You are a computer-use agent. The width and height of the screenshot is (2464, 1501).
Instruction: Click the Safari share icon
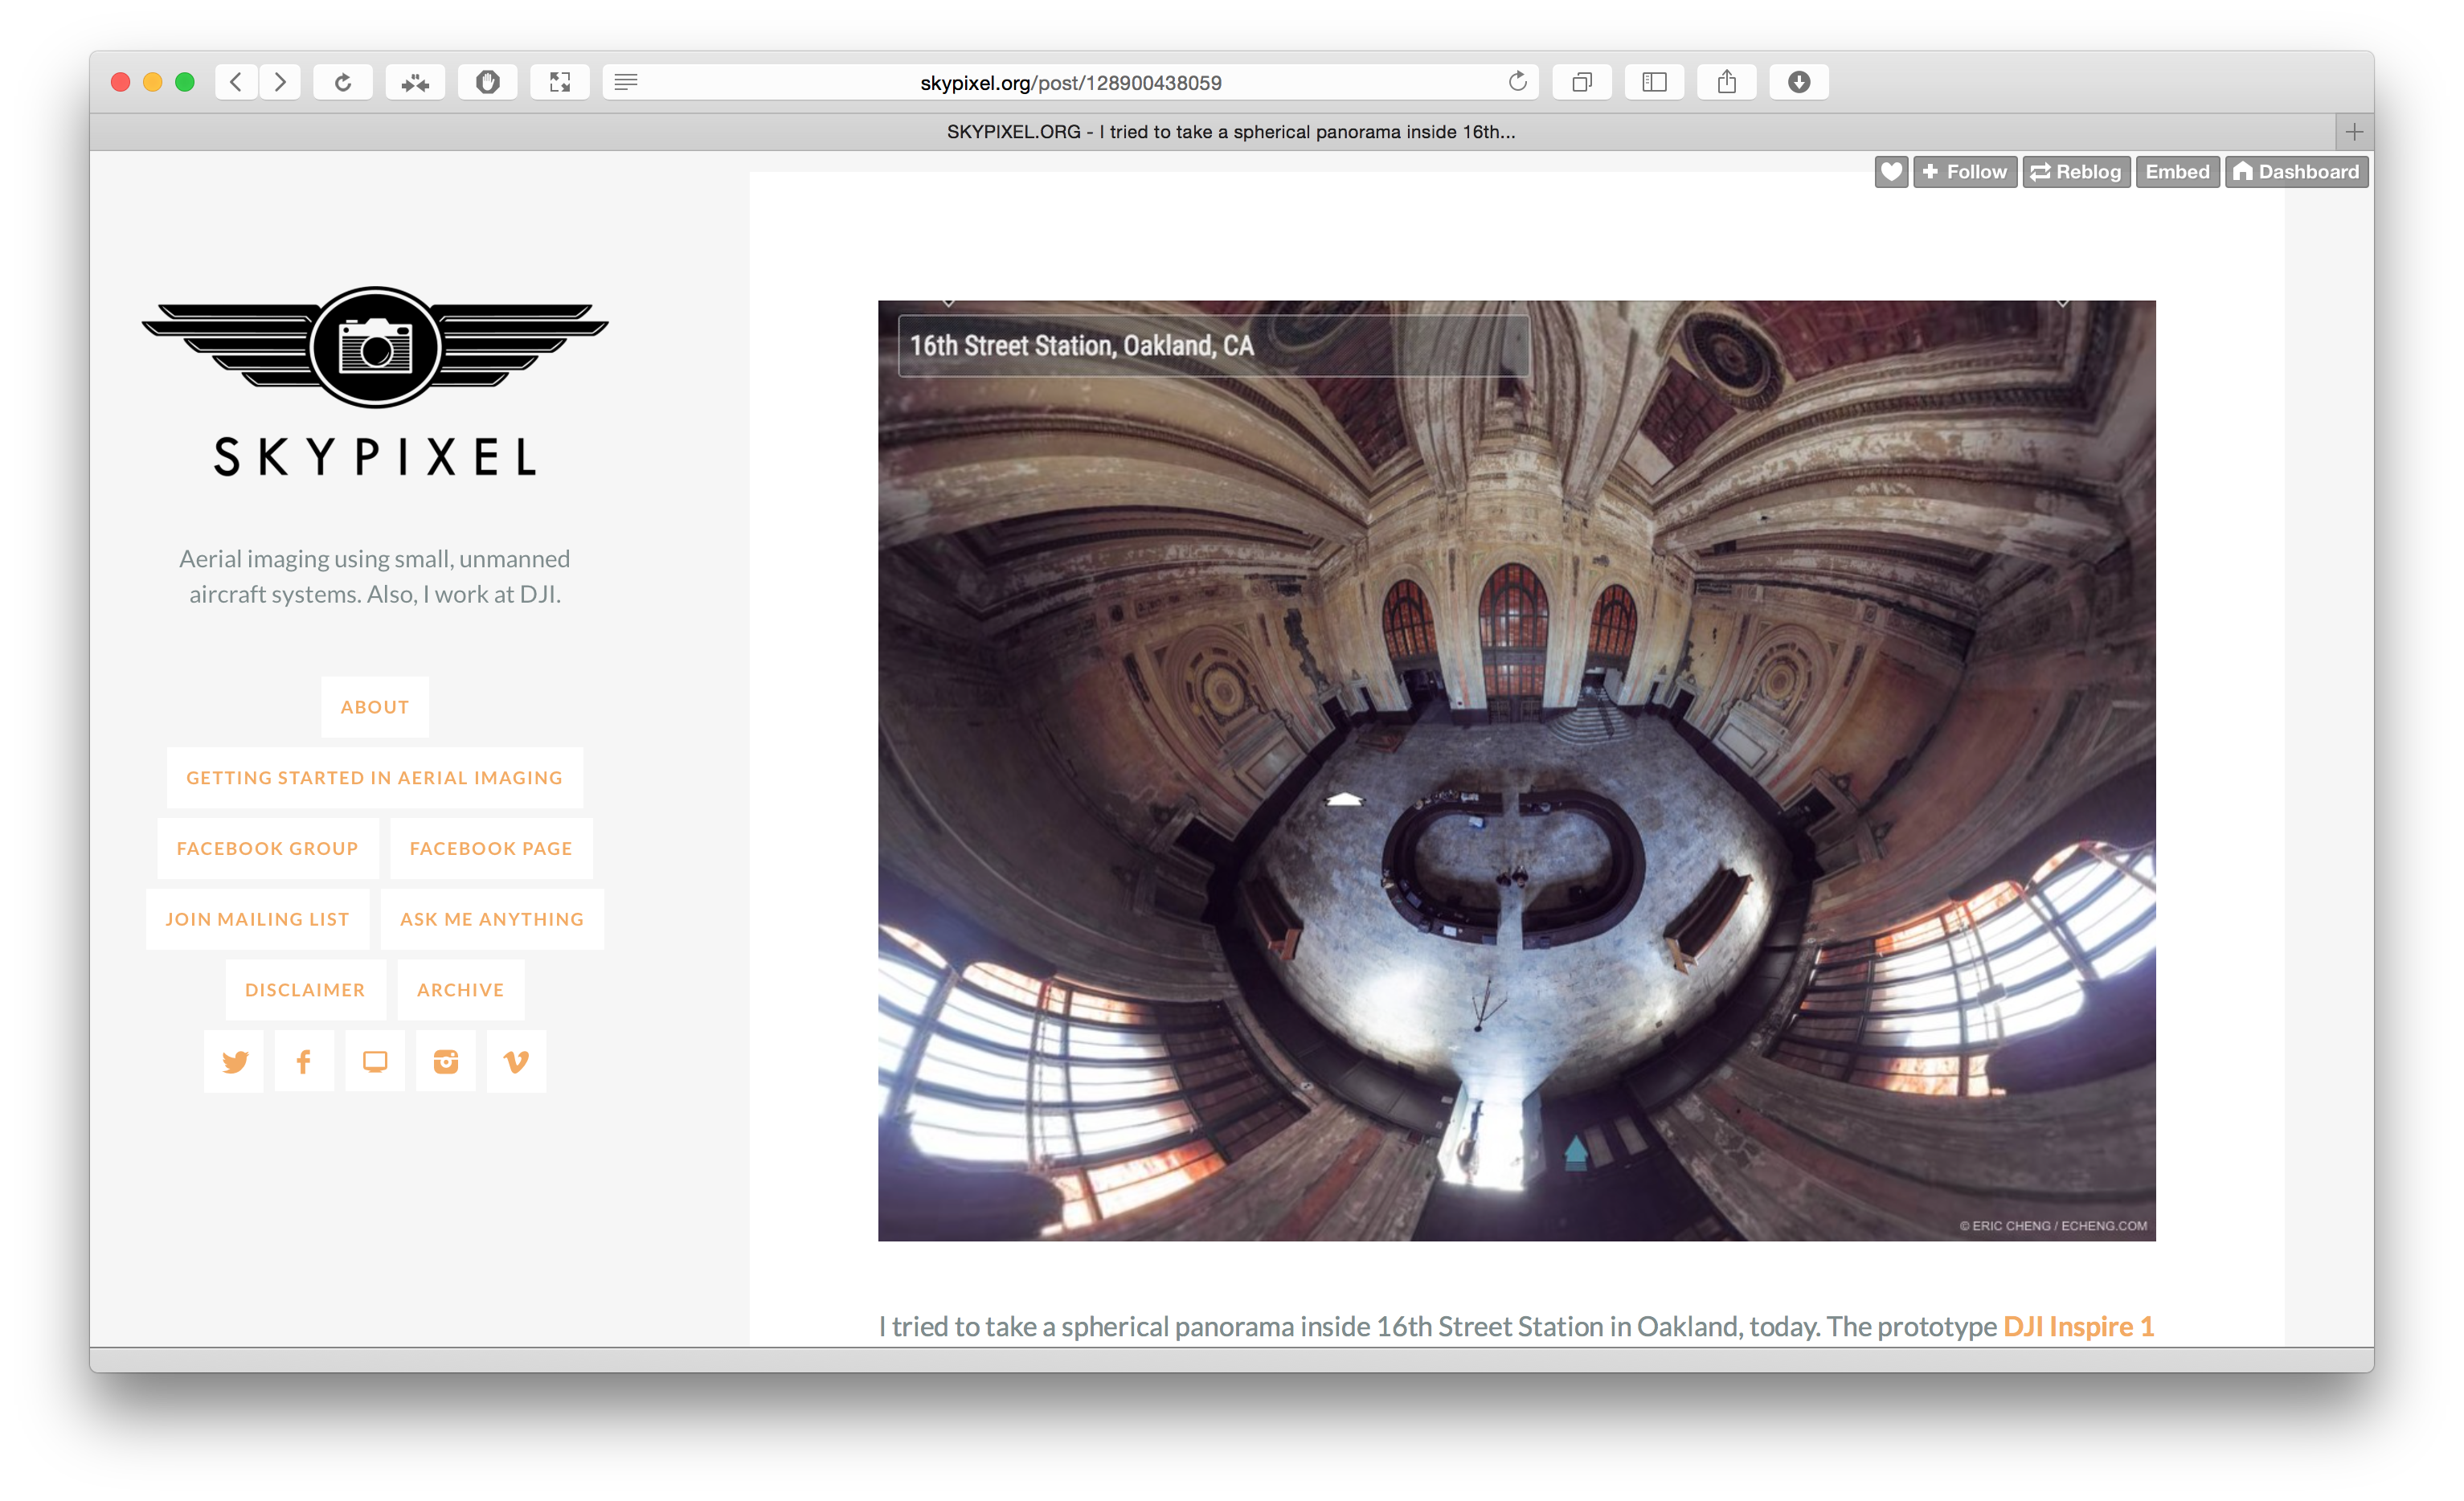1726,82
